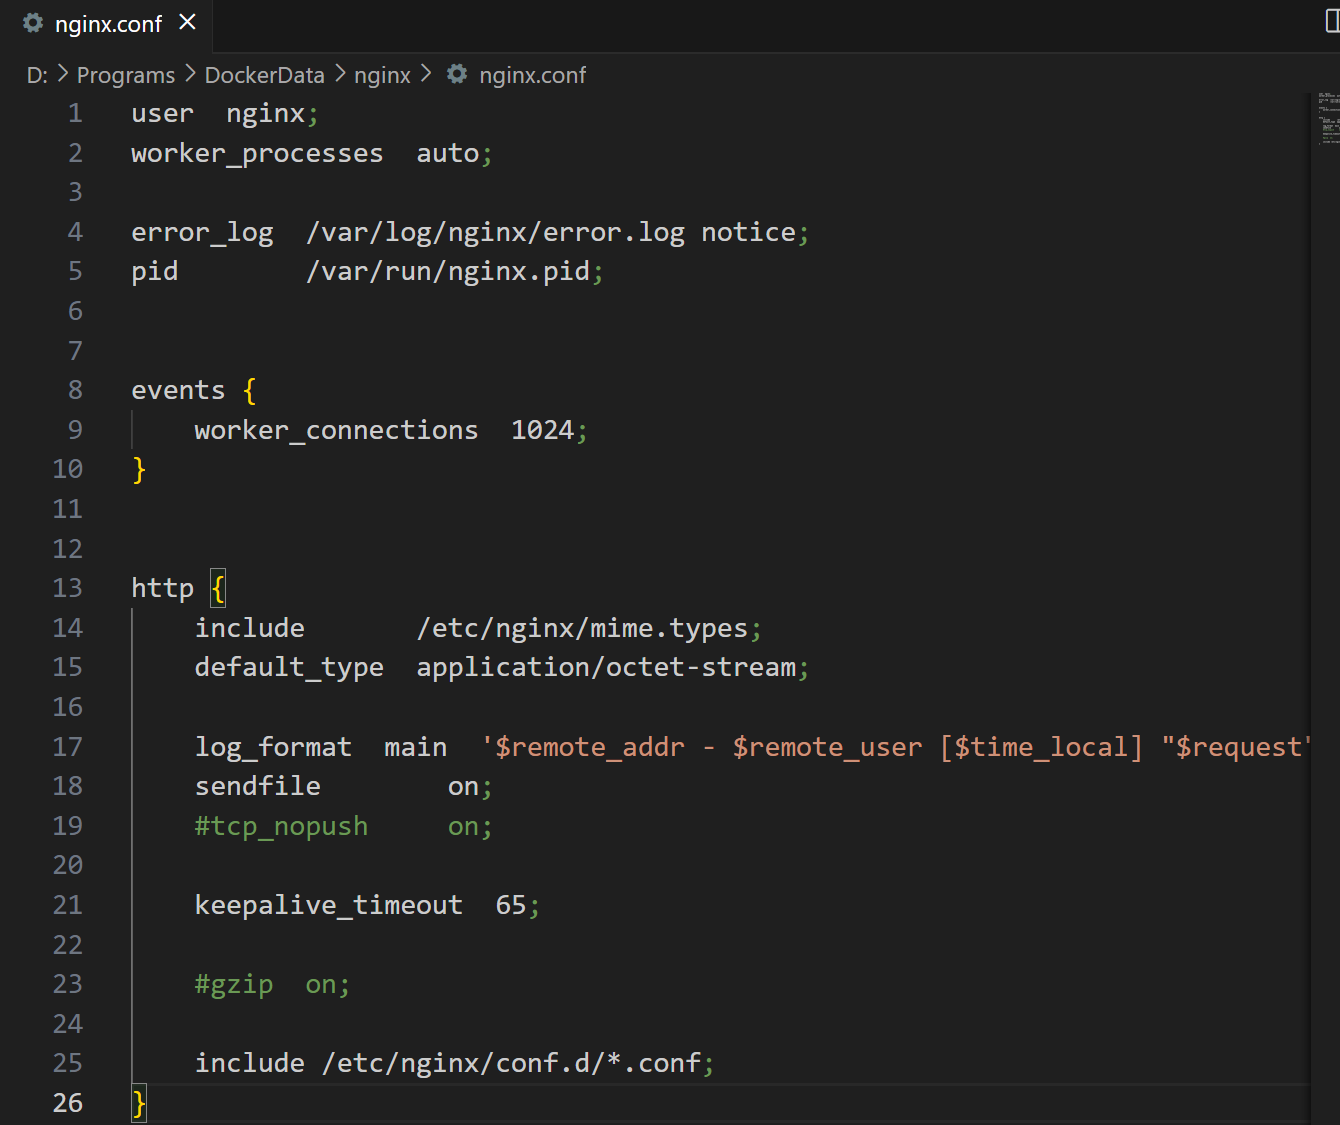The height and width of the screenshot is (1125, 1340).
Task: Click 'main' on line 17
Action: (x=415, y=748)
